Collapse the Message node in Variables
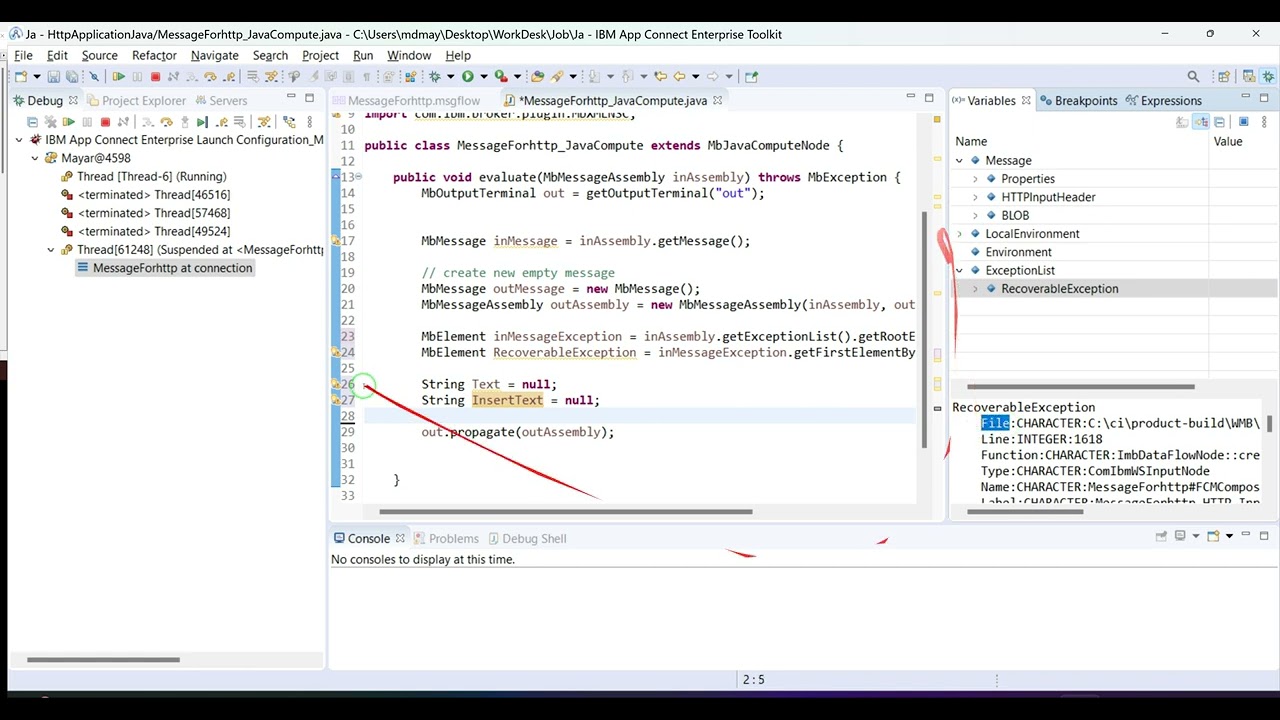 click(960, 160)
